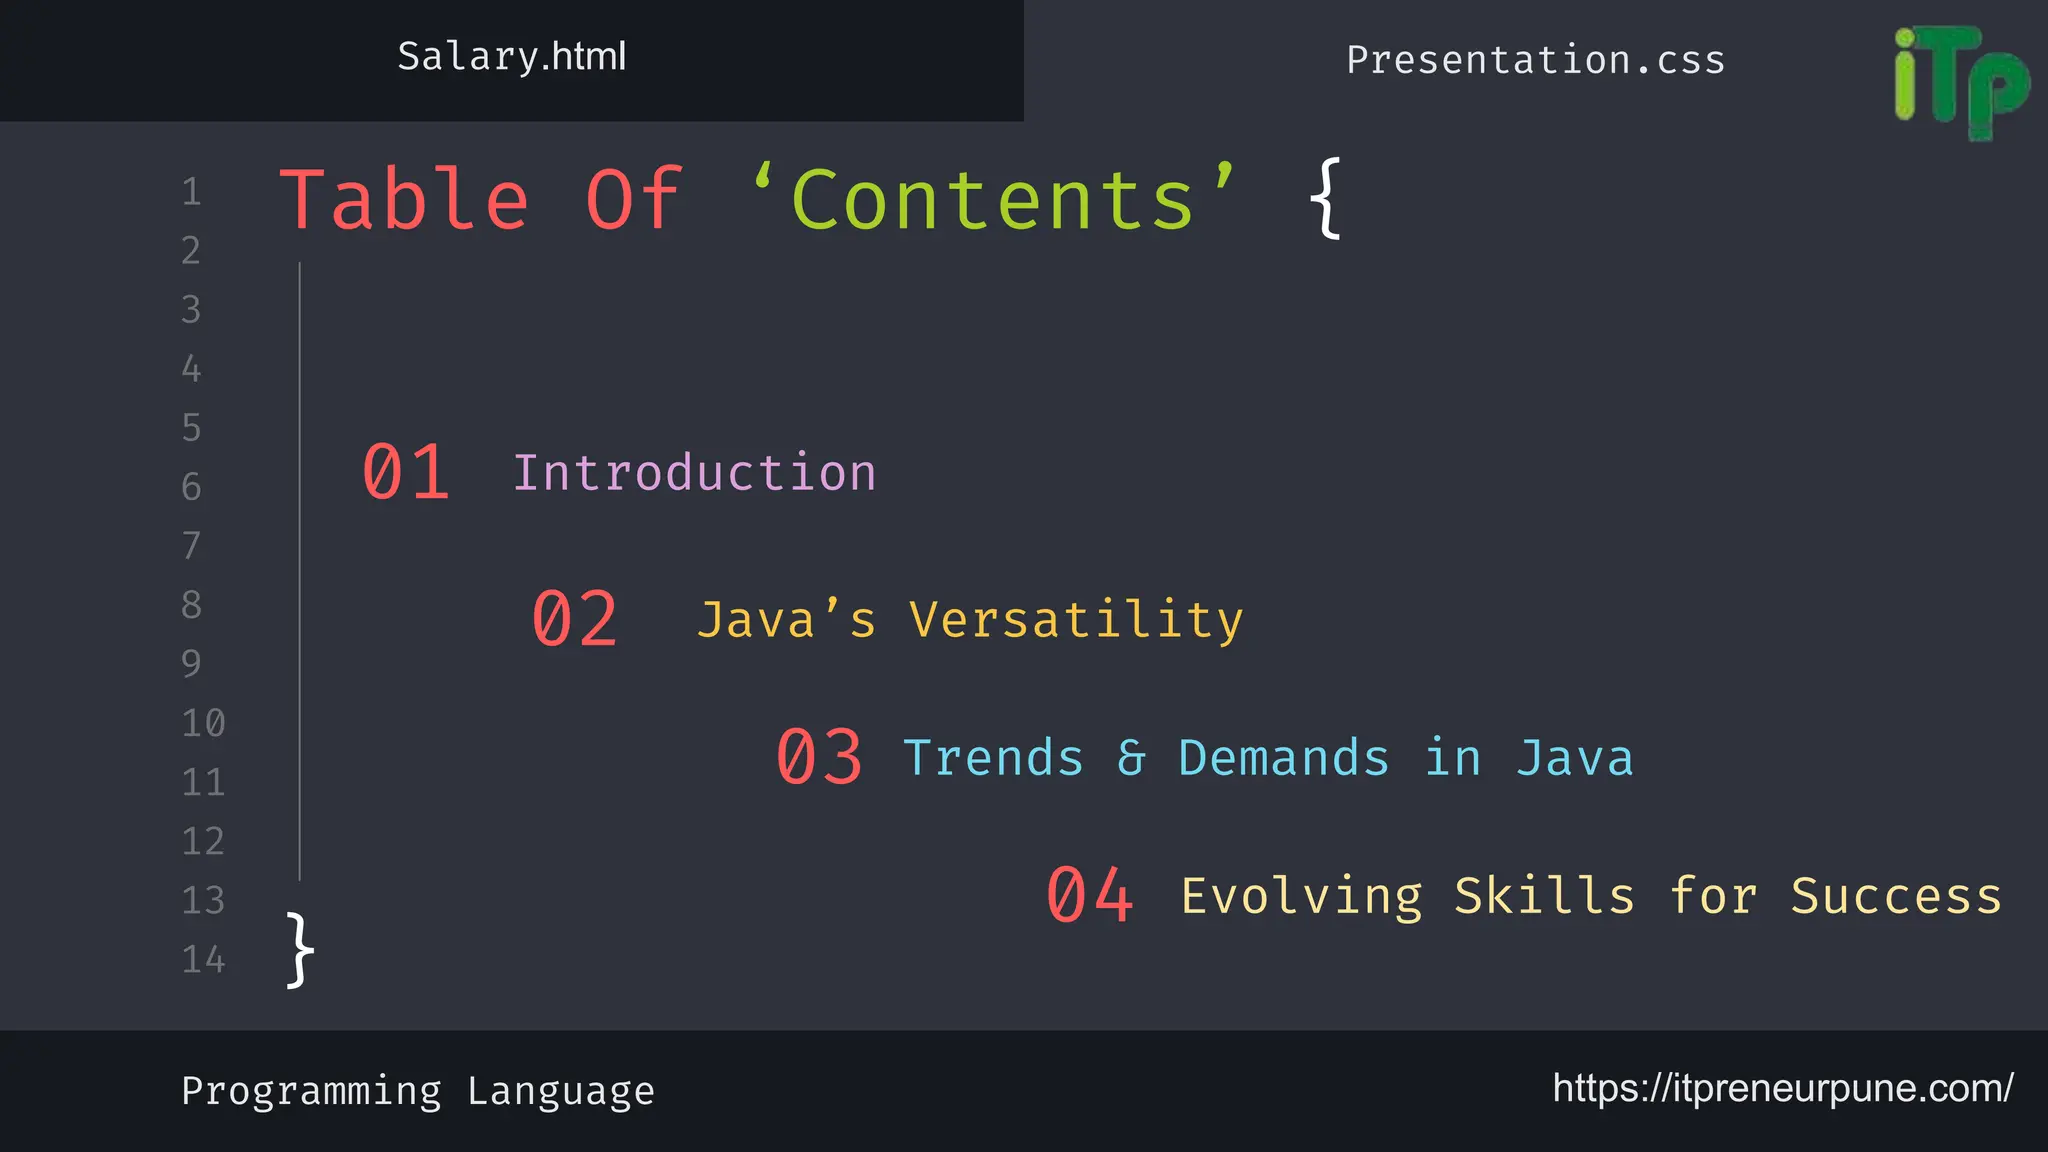Click the '01' section number
This screenshot has height=1152, width=2048.
[405, 471]
